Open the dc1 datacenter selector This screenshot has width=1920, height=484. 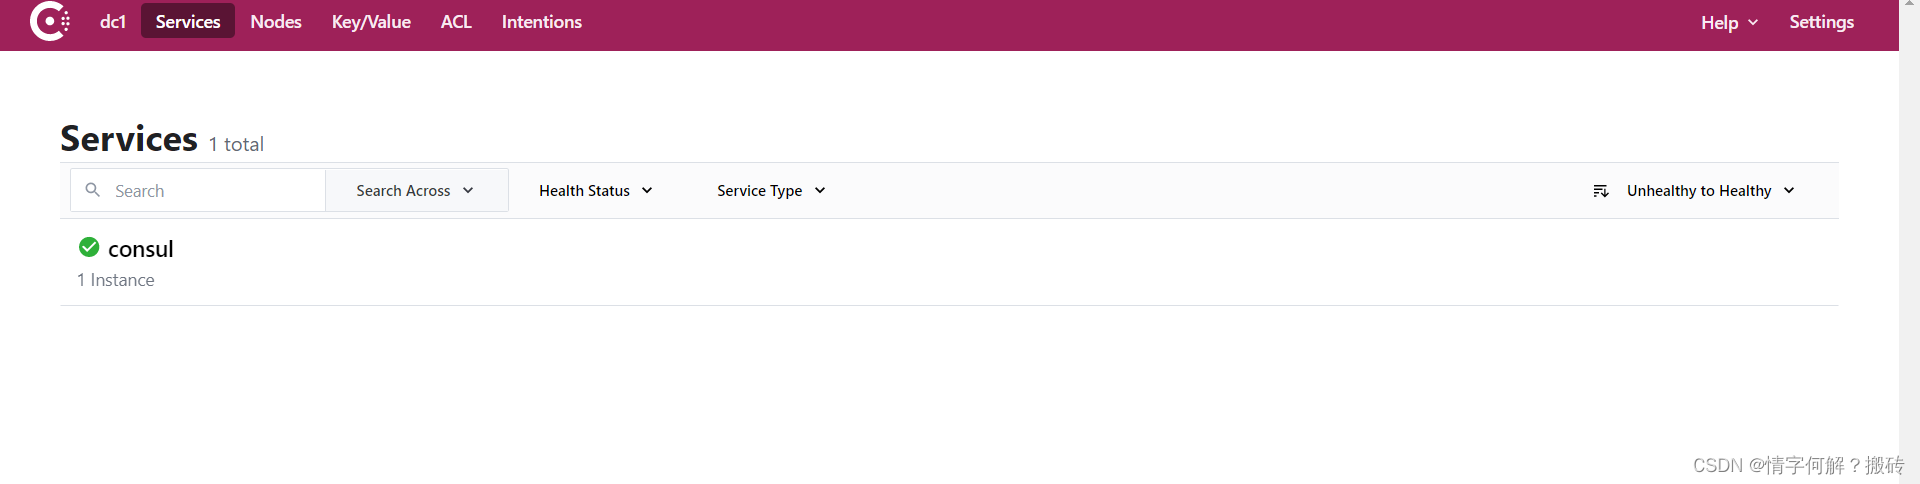(x=113, y=21)
